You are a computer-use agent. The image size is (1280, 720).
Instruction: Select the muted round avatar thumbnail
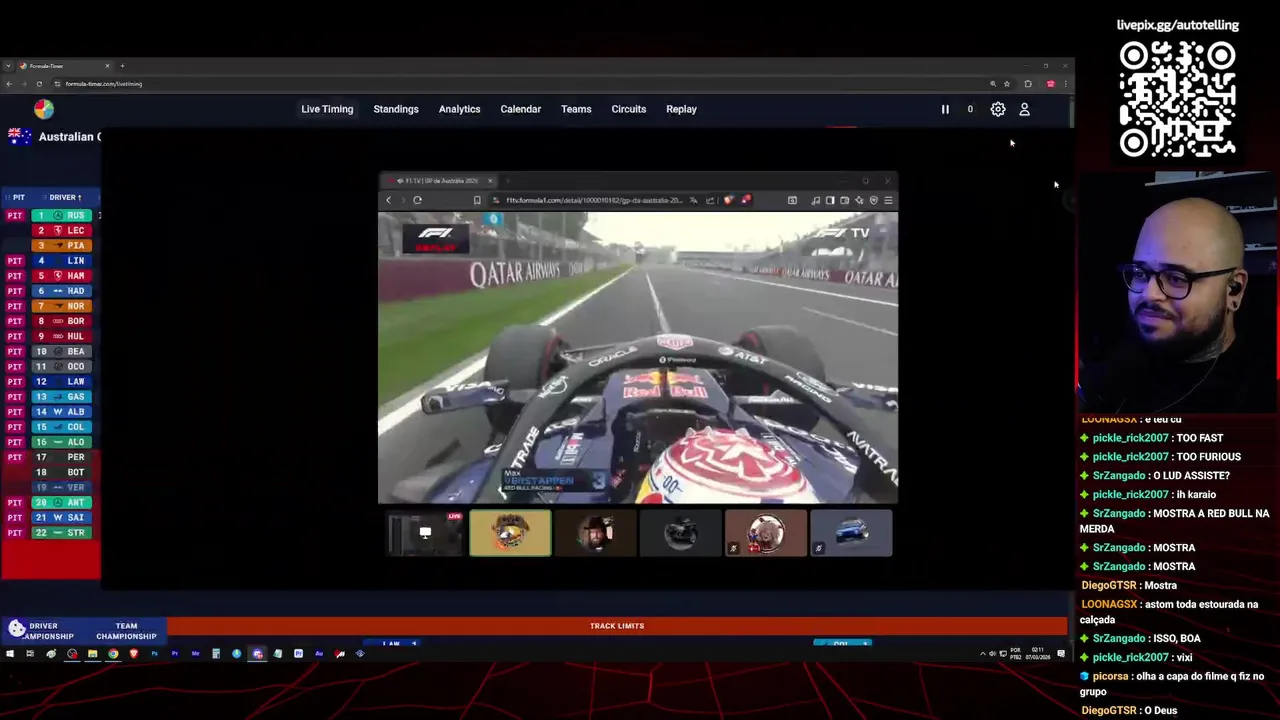coord(766,533)
